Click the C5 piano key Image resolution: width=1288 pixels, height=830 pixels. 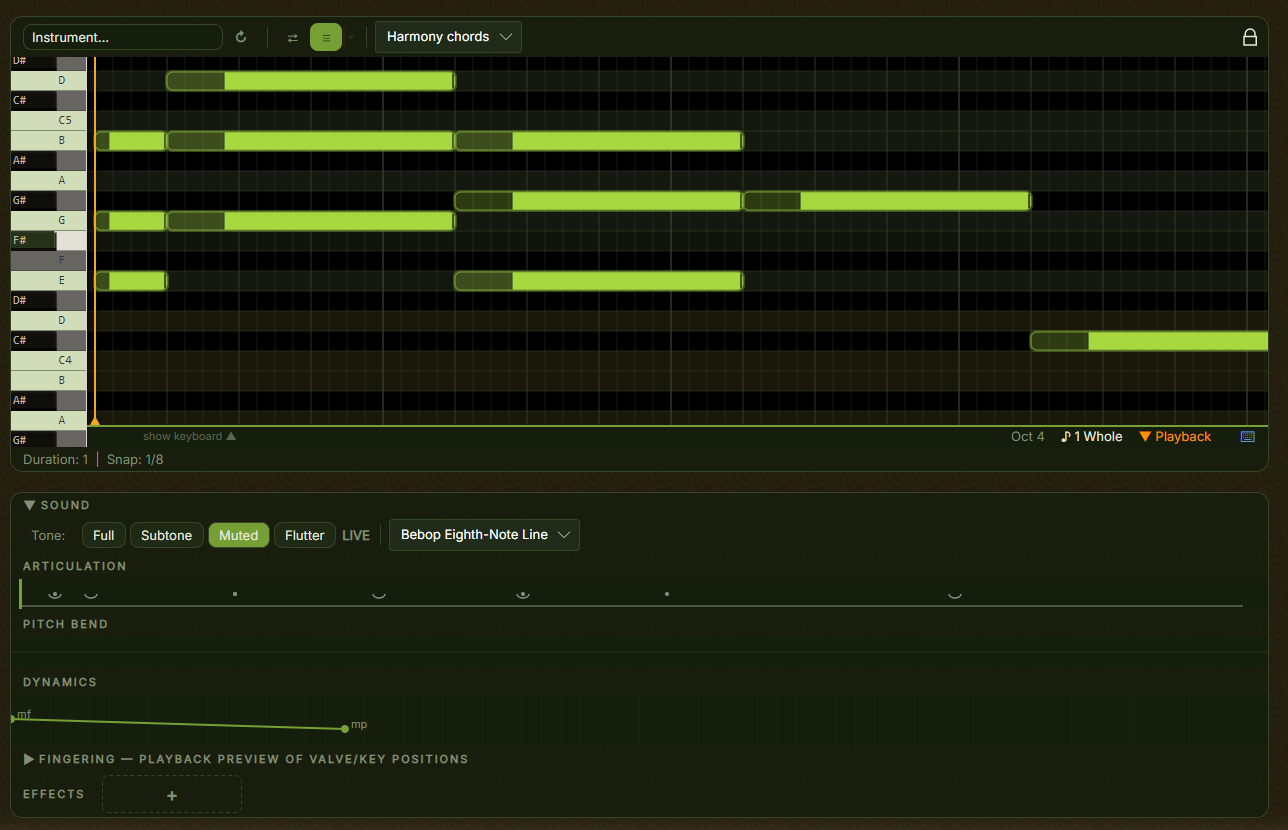[x=49, y=120]
